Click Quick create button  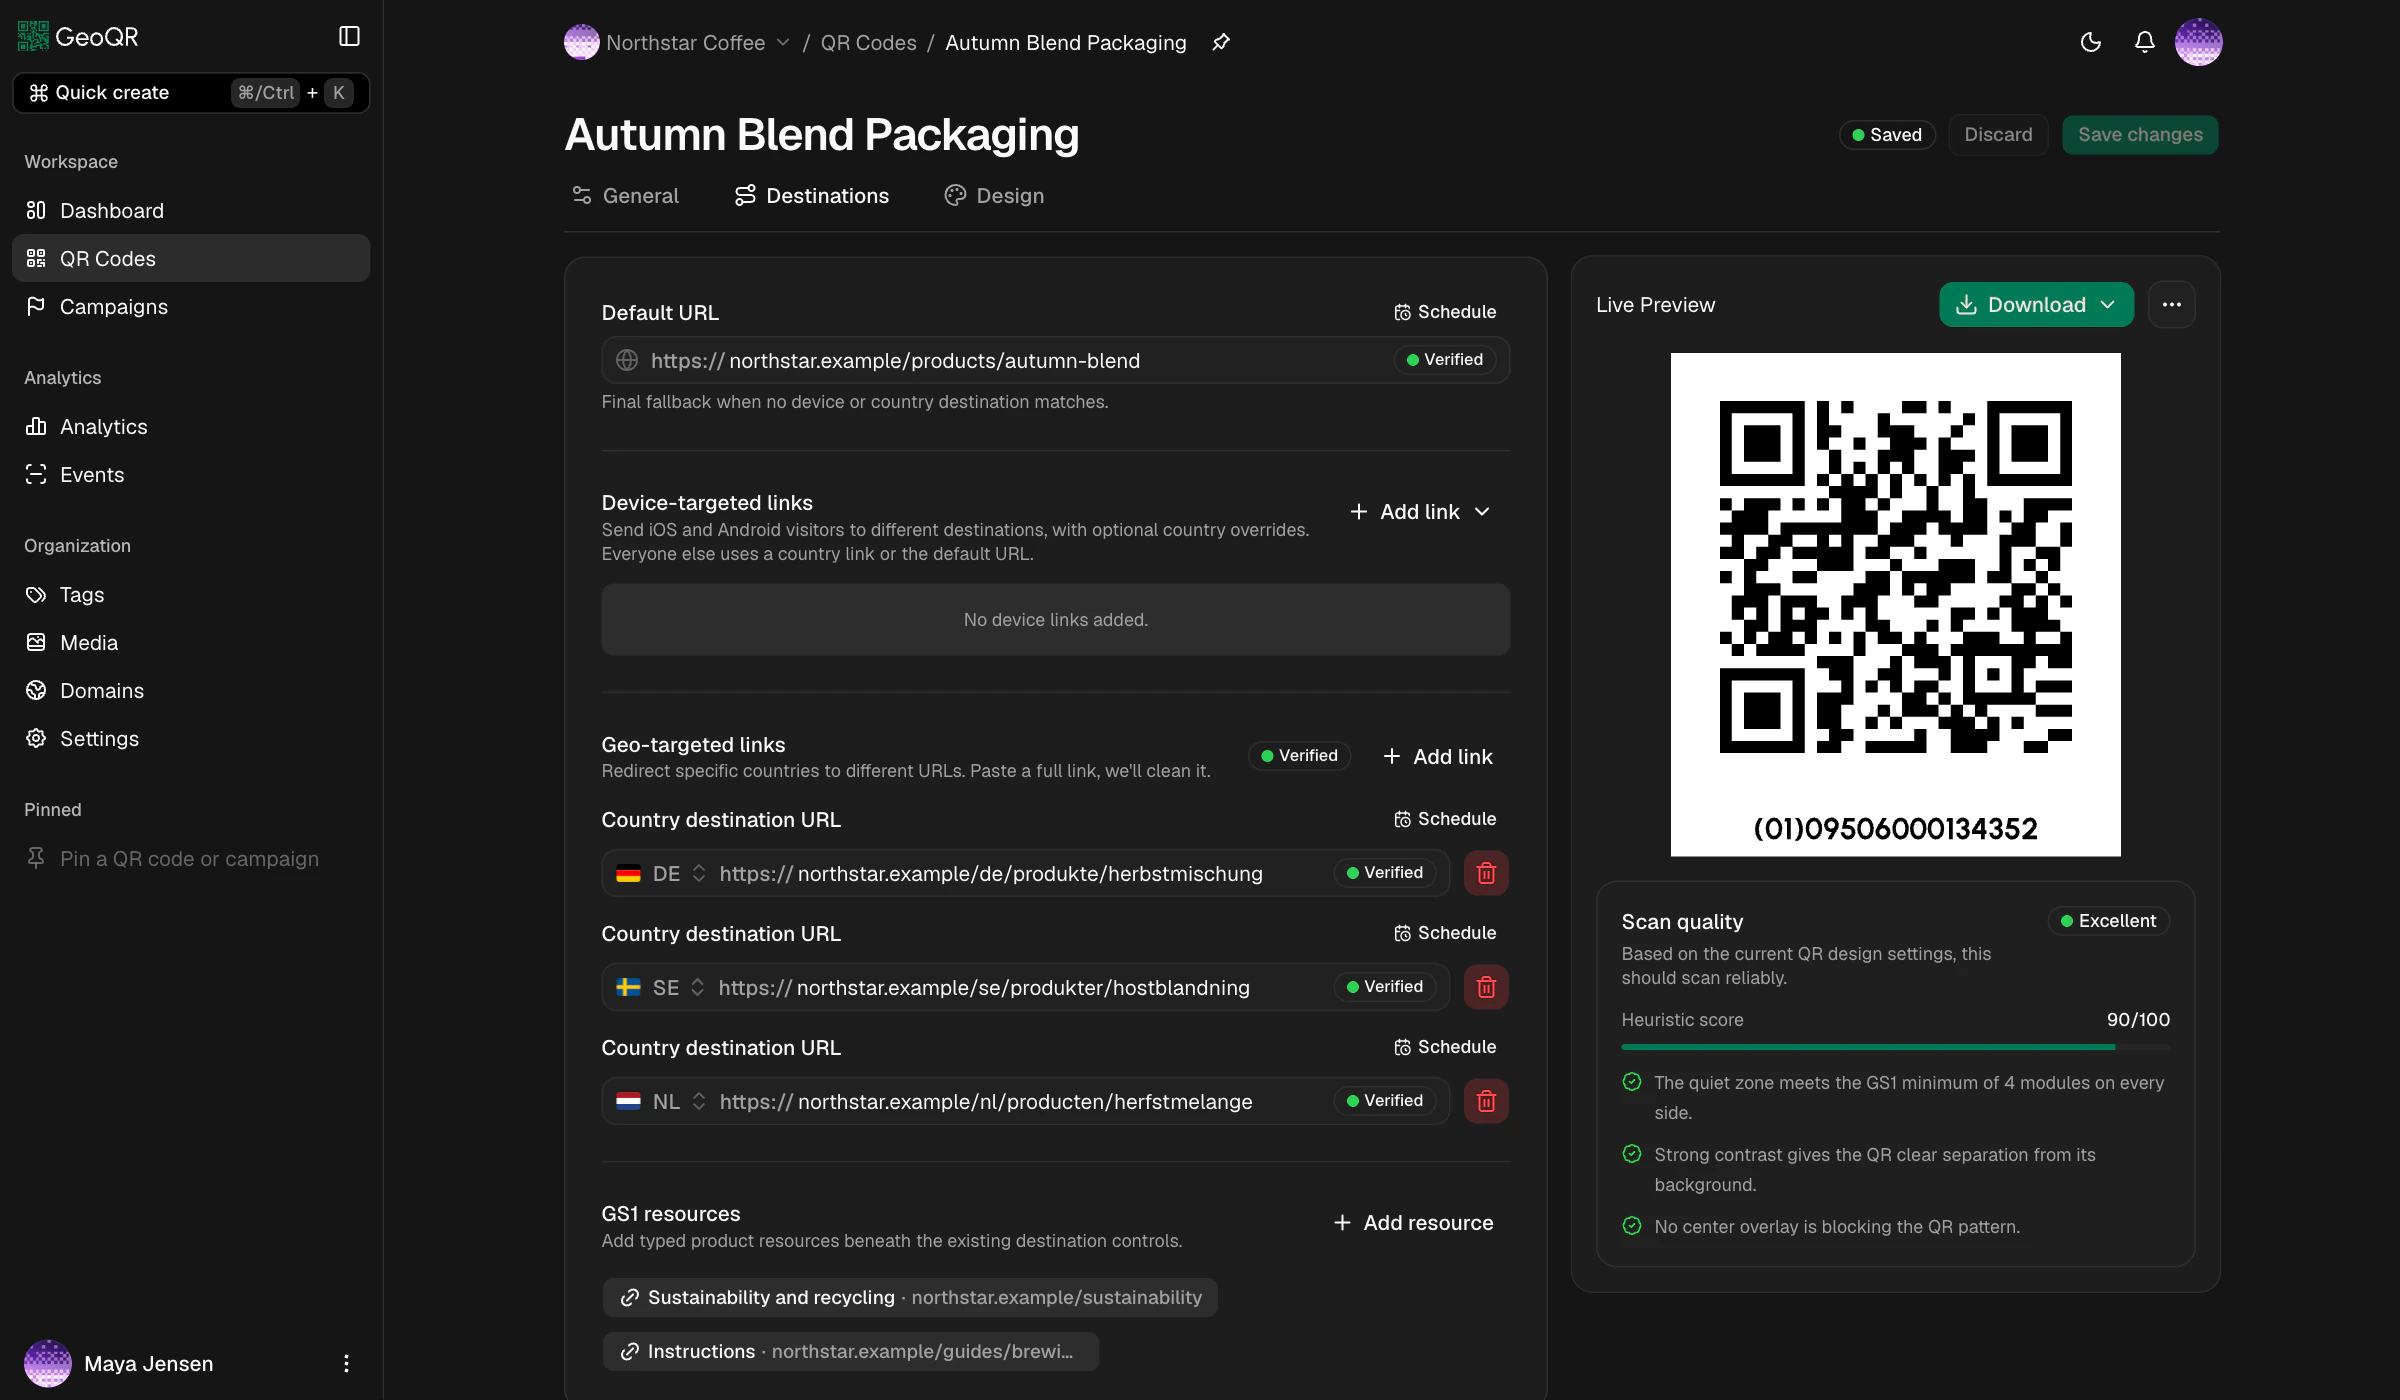[x=191, y=93]
